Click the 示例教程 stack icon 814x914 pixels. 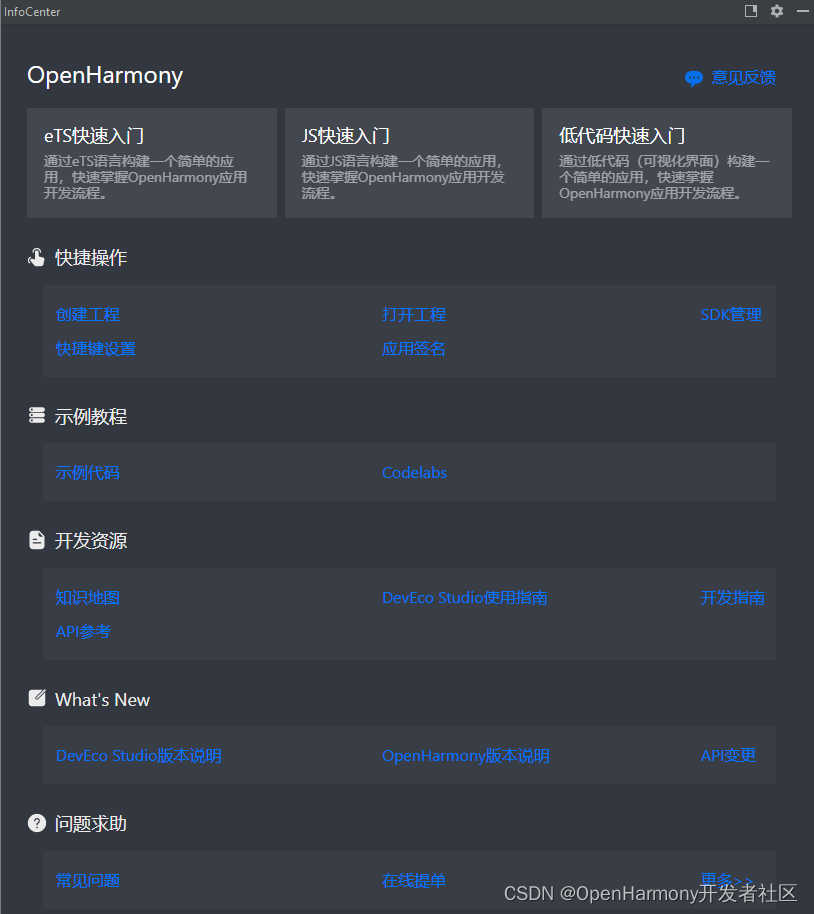(37, 416)
